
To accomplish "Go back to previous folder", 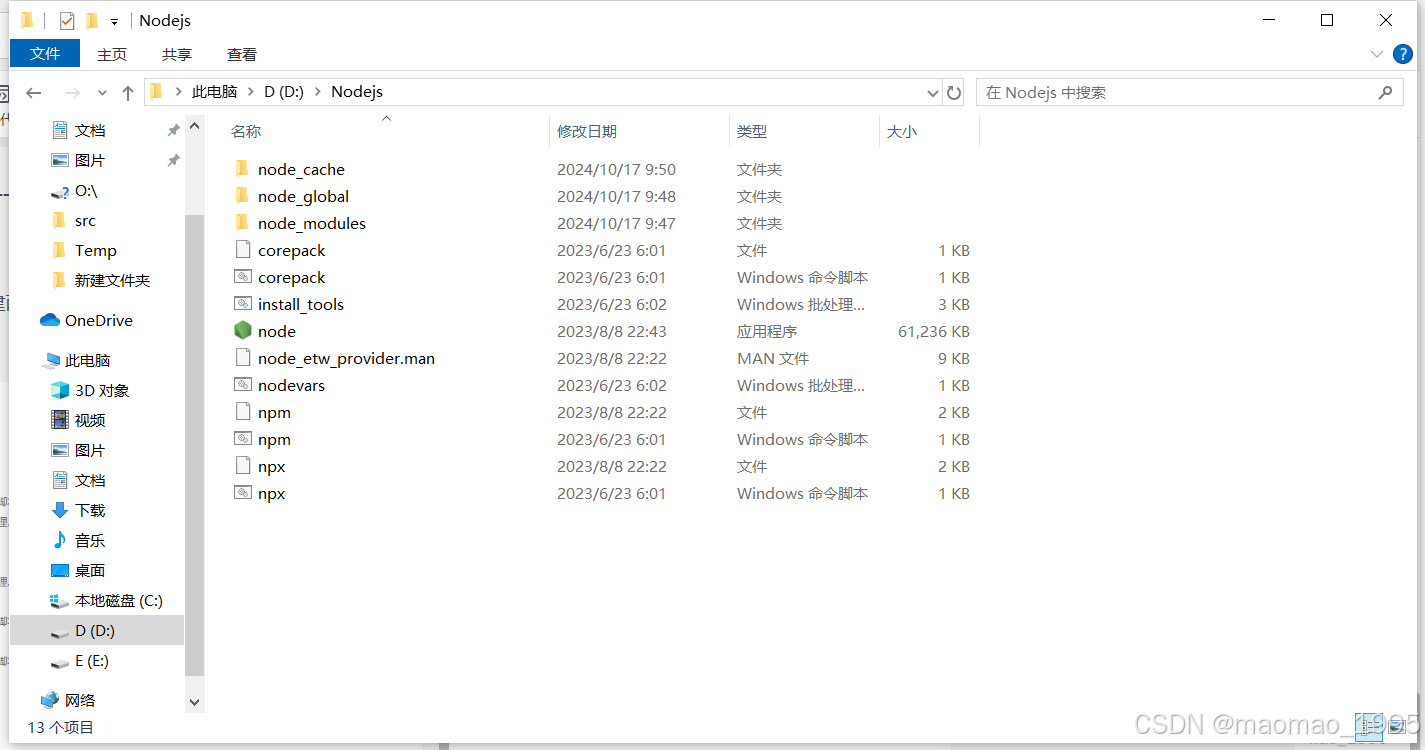I will 34,92.
